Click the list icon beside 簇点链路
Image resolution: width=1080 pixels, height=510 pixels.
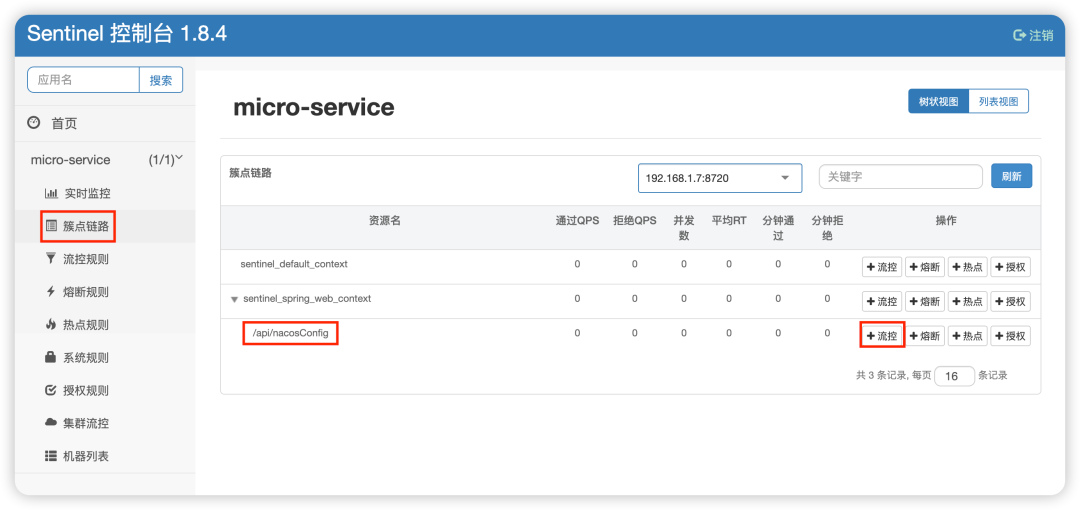click(51, 226)
